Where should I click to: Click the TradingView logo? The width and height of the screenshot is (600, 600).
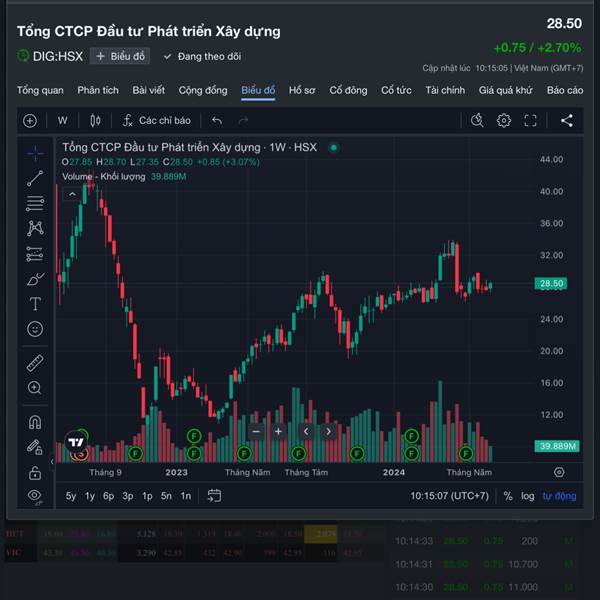[76, 443]
